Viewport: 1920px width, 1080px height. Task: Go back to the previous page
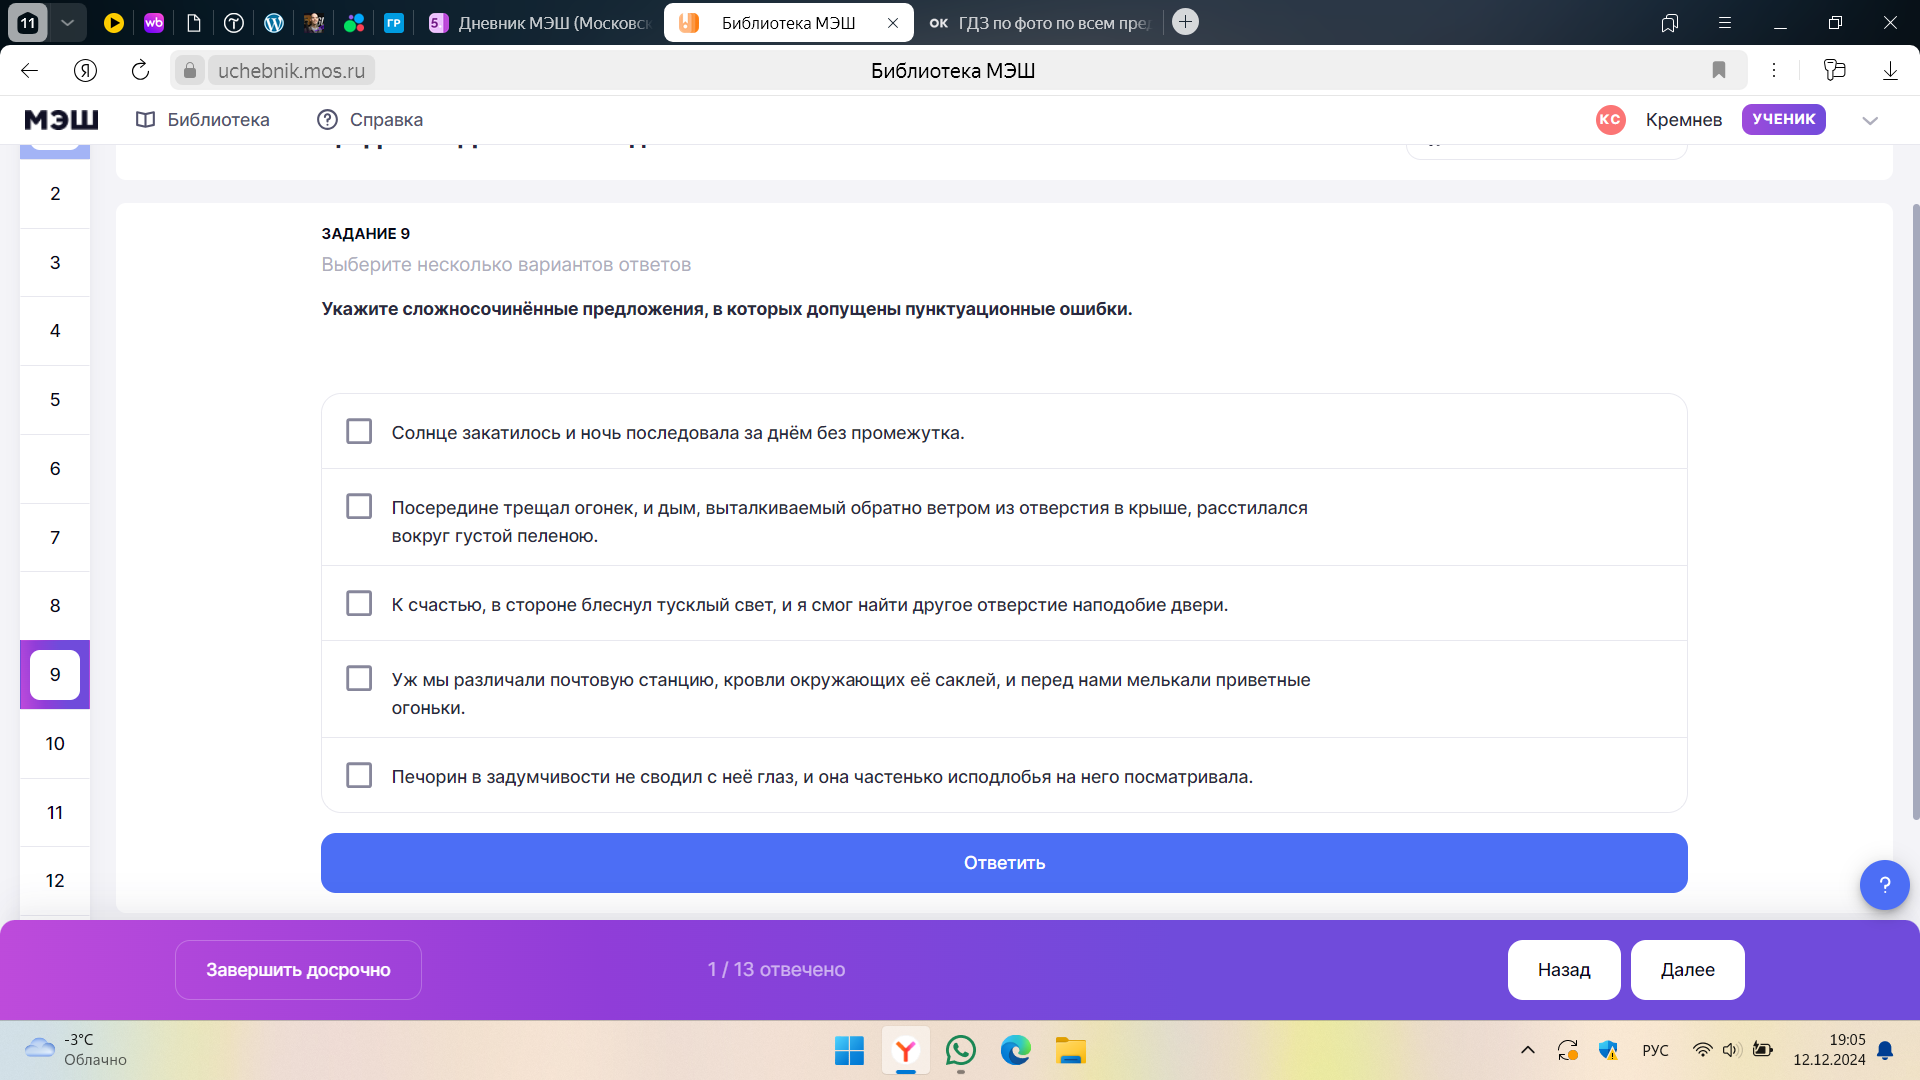(29, 70)
